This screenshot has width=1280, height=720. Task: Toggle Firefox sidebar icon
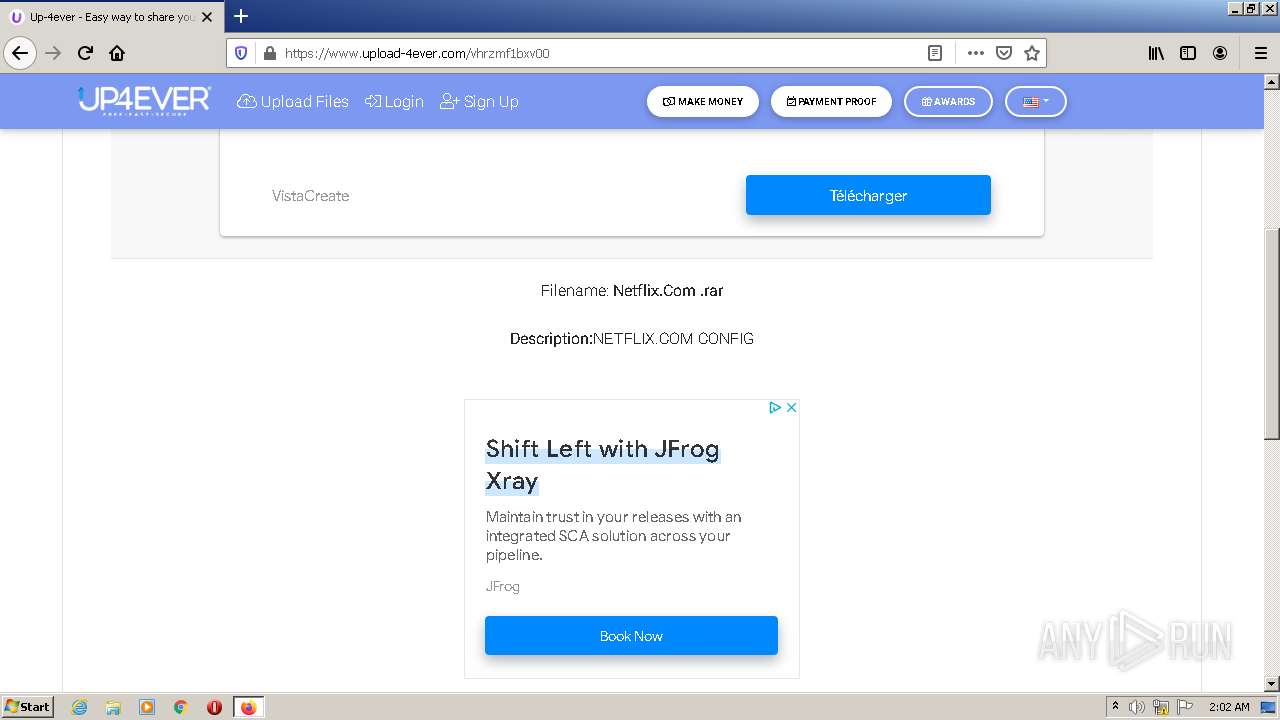[1188, 53]
